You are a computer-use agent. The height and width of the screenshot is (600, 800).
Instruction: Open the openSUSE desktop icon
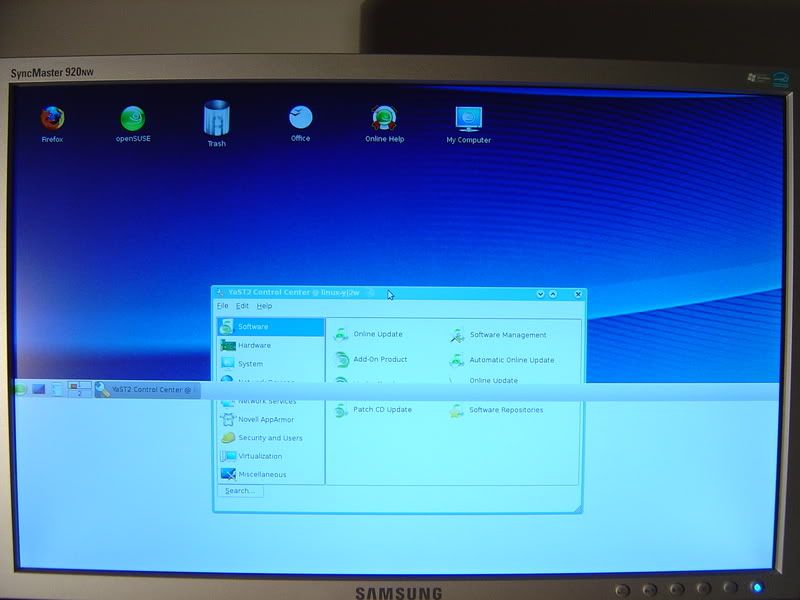point(133,124)
